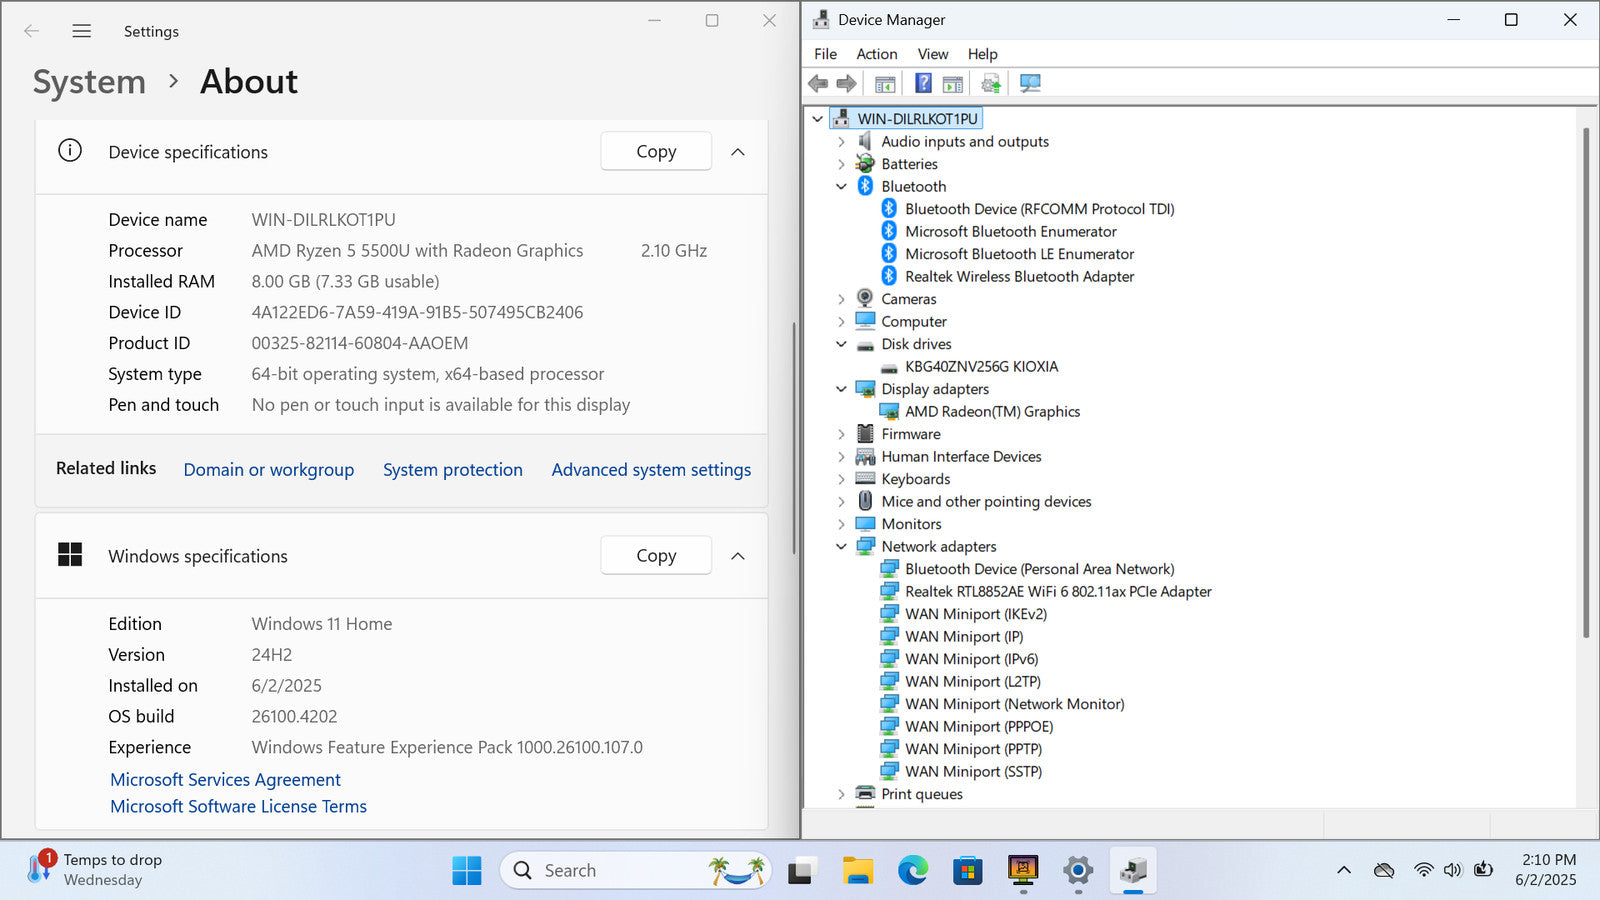The image size is (1600, 900).
Task: Select WAN Miniport (SSTP)
Action: pyautogui.click(x=973, y=771)
